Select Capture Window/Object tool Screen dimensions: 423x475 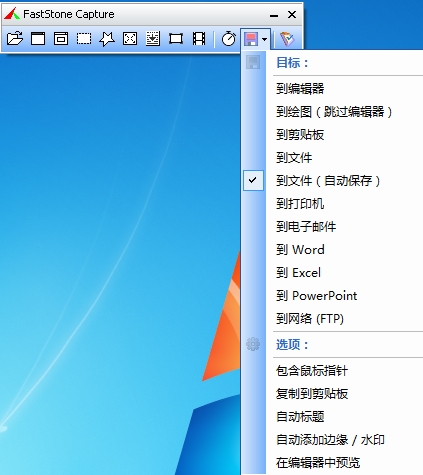[61, 39]
